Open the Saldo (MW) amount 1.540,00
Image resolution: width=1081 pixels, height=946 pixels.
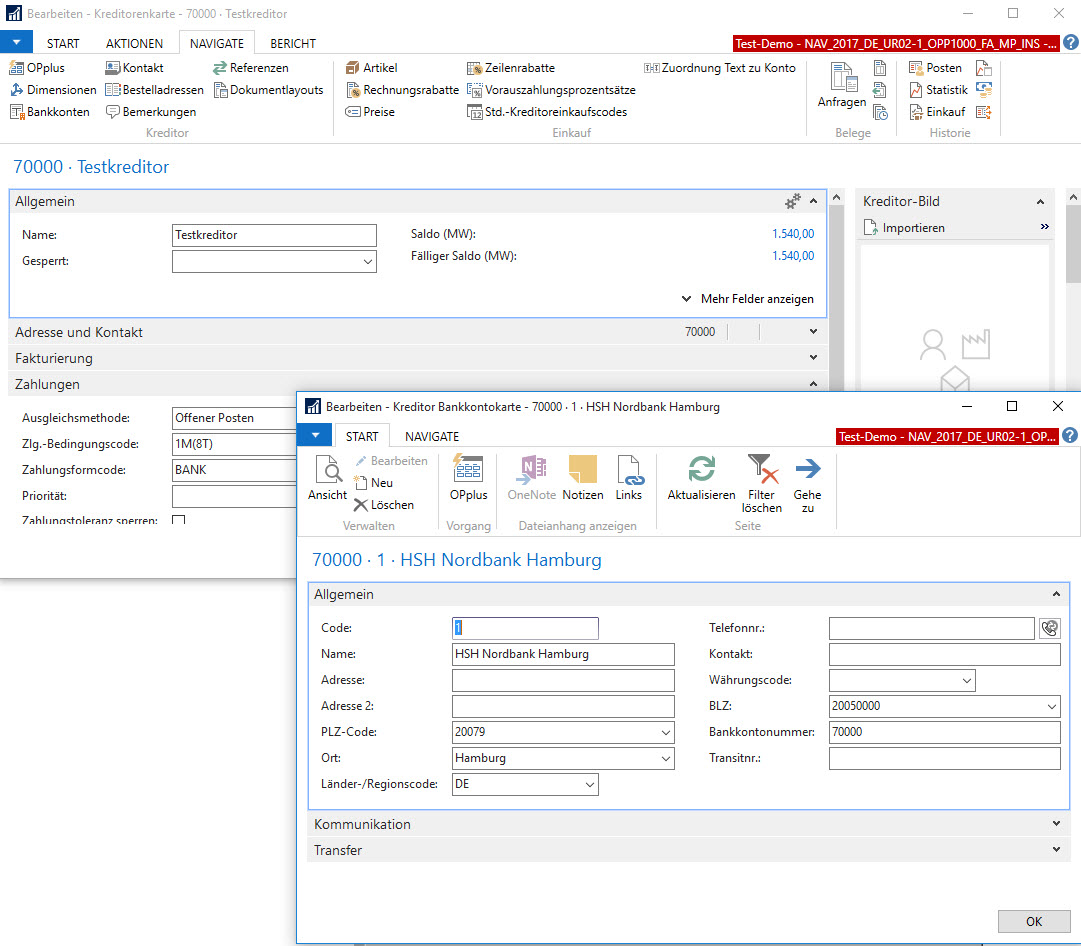click(793, 234)
